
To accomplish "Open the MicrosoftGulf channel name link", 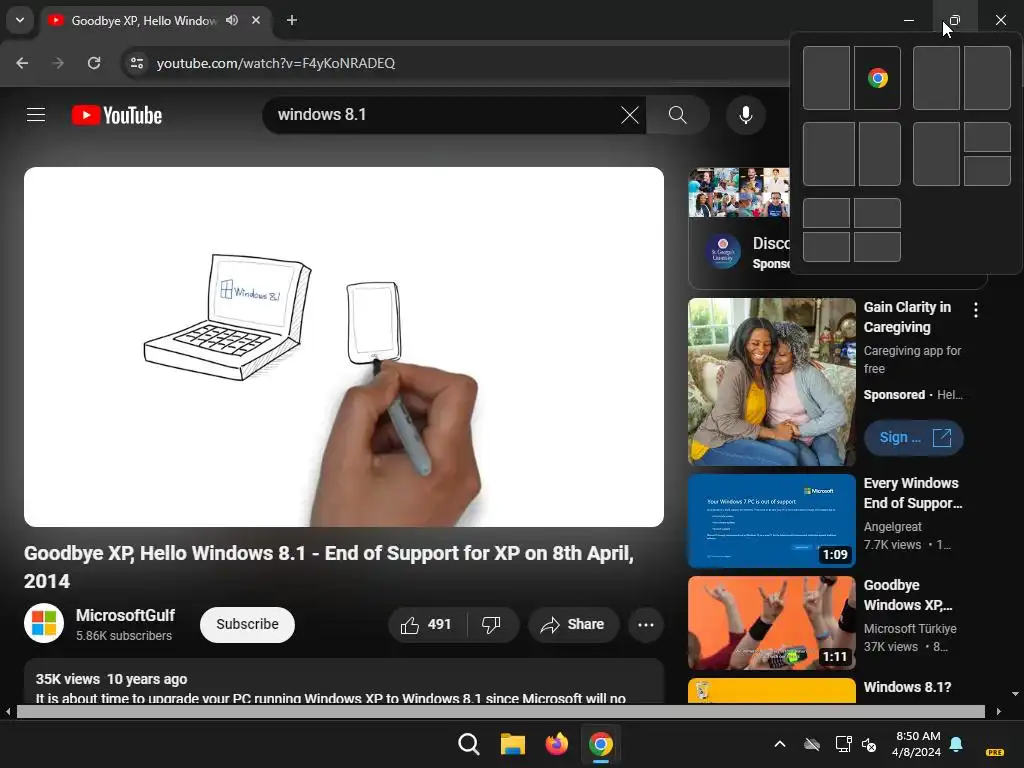I will coord(125,615).
